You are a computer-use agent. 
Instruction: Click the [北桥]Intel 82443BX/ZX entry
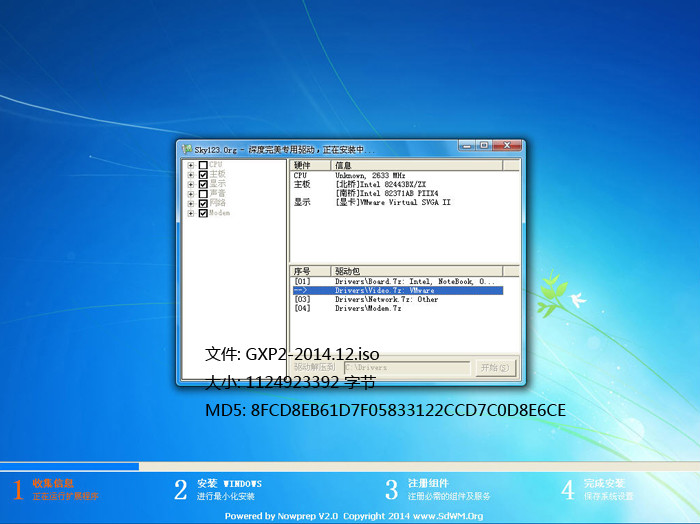(380, 184)
